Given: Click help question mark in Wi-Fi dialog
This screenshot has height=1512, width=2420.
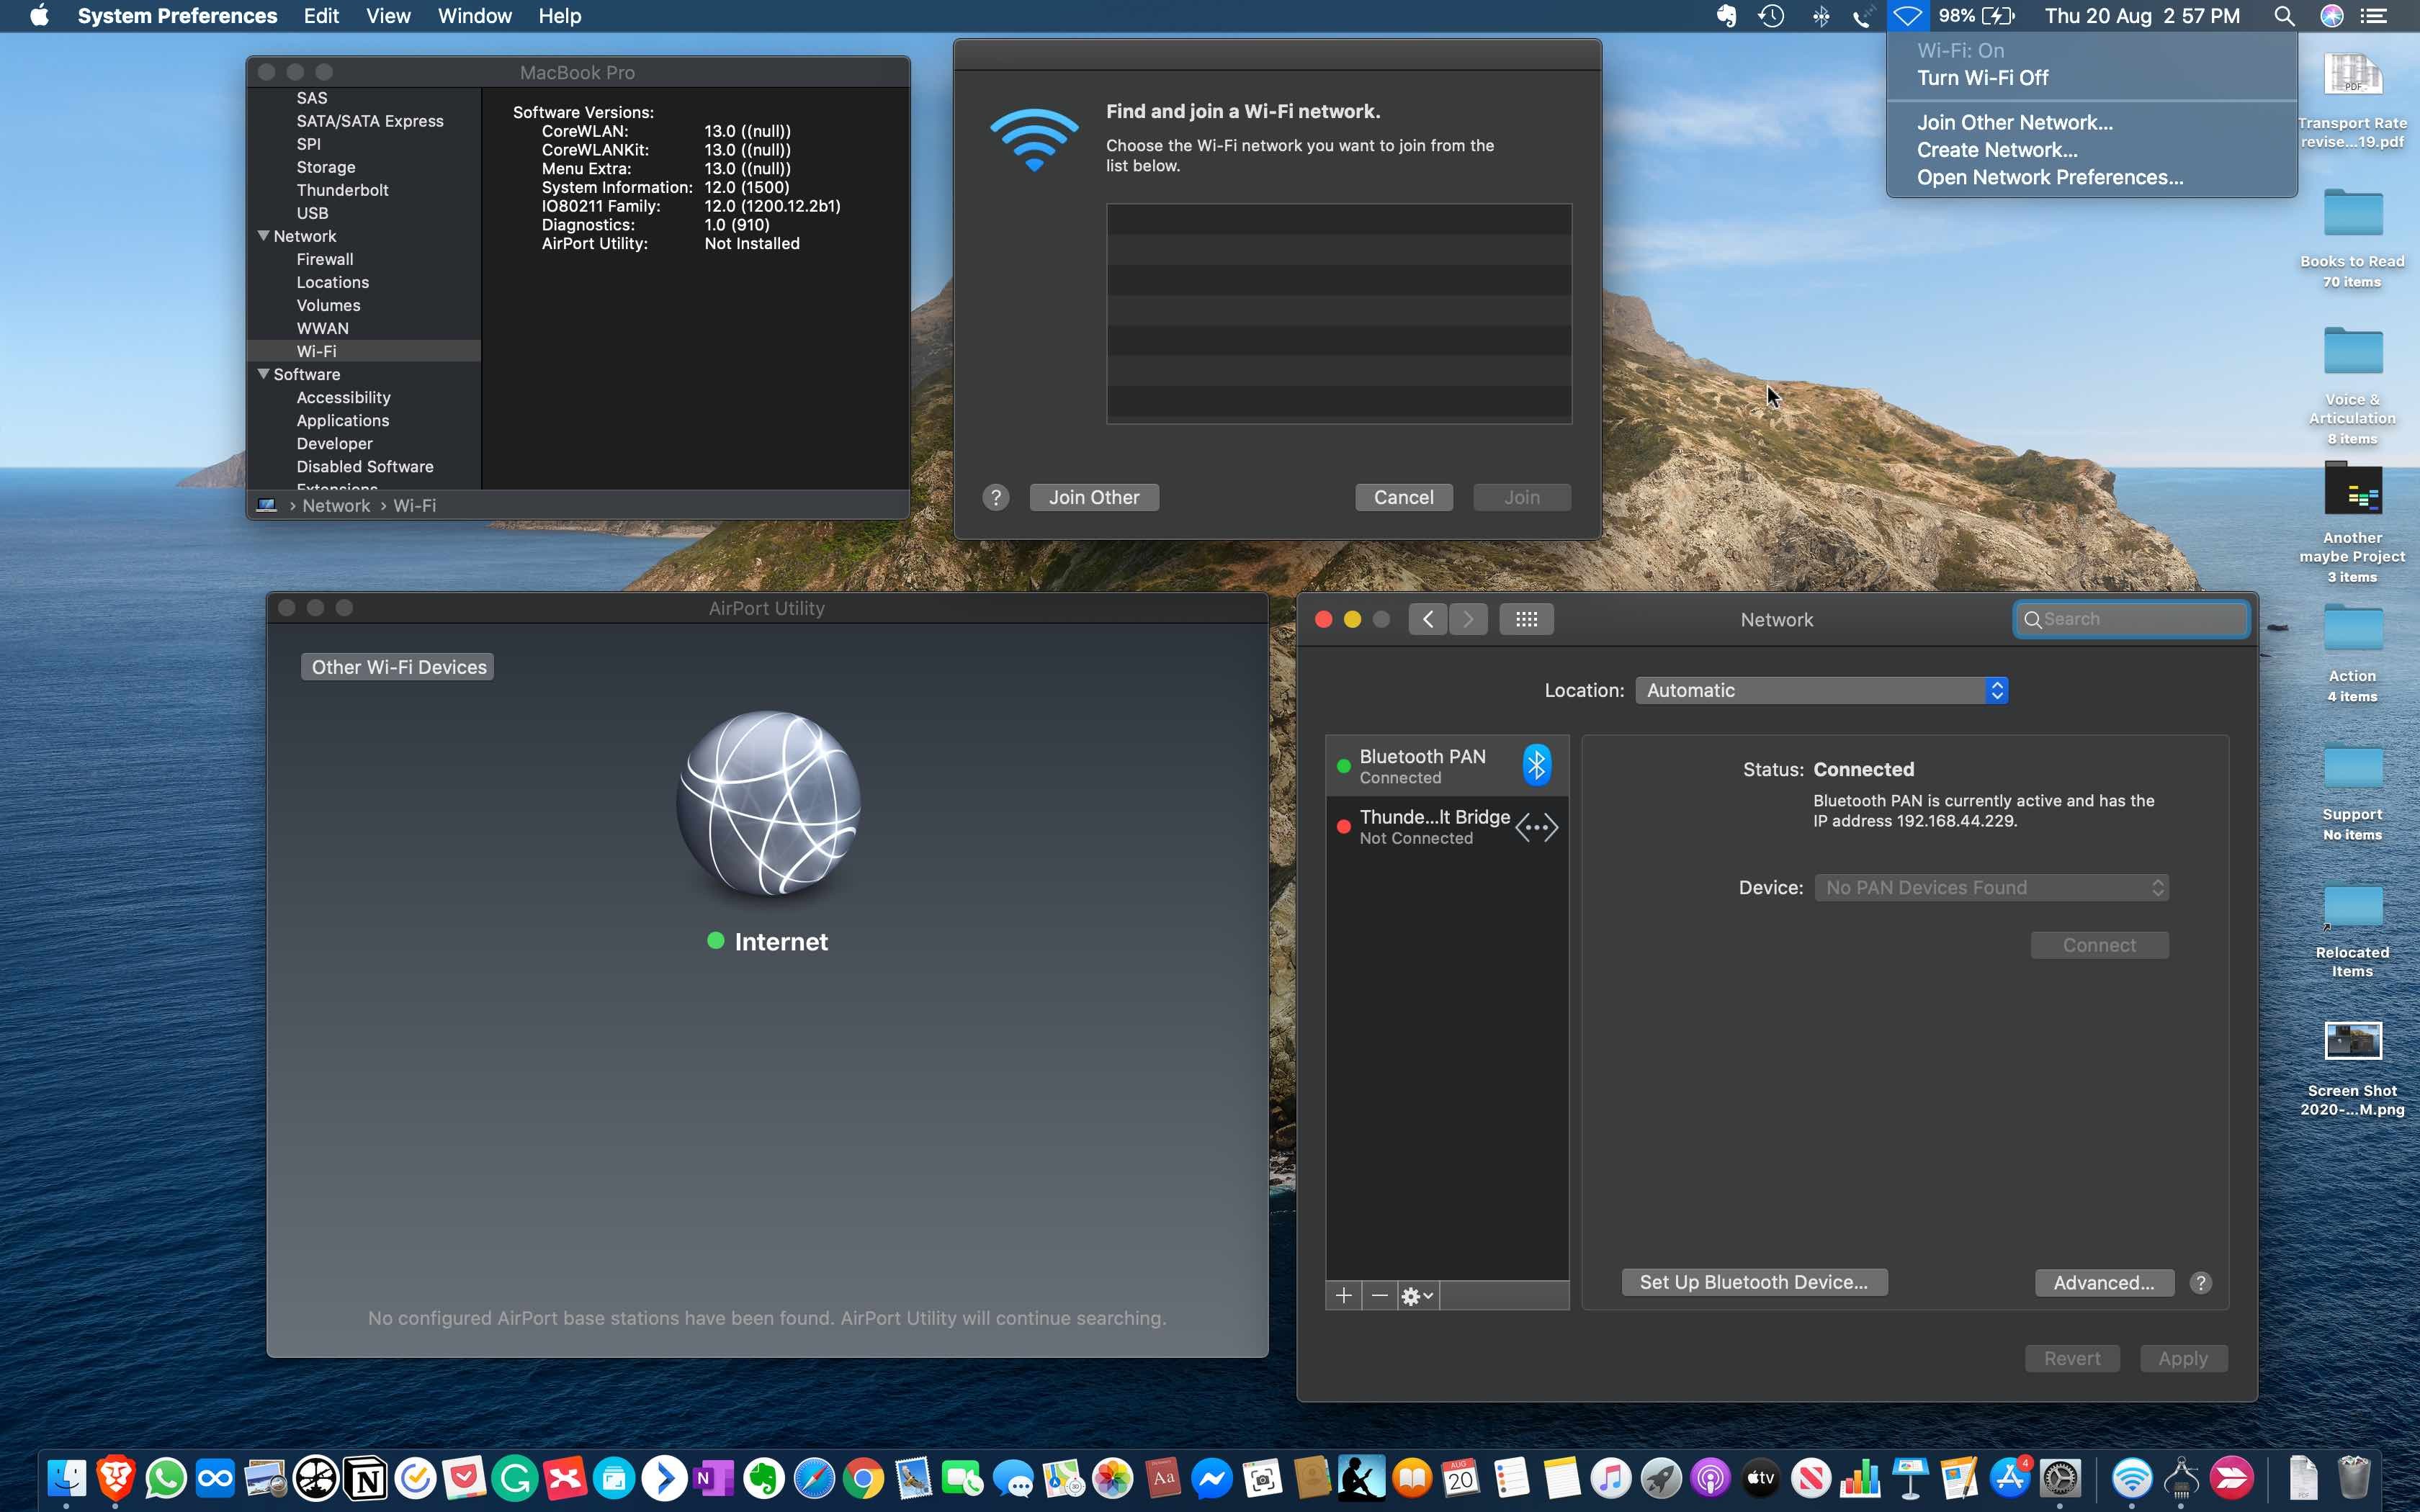Looking at the screenshot, I should tap(995, 497).
